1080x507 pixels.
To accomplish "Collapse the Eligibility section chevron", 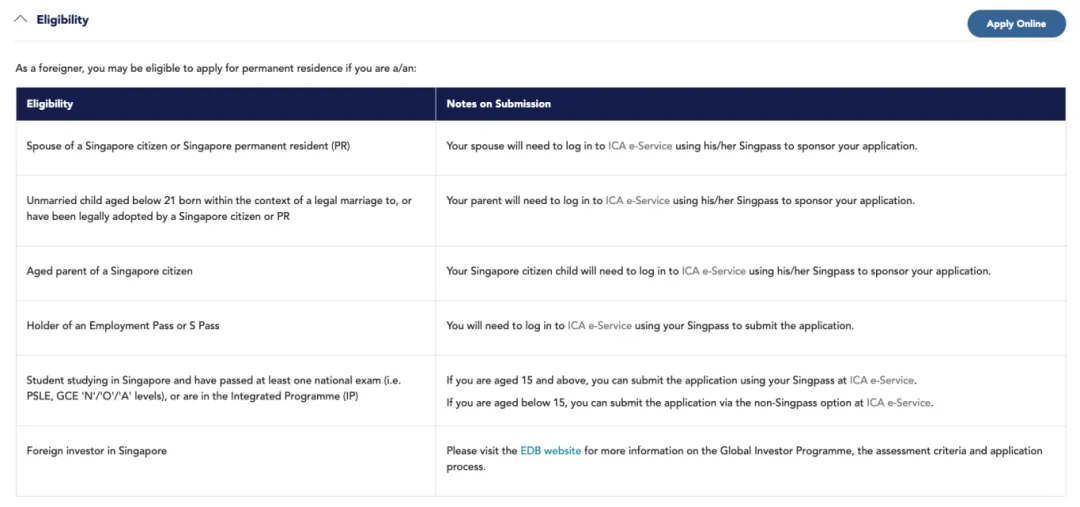I will 21,20.
